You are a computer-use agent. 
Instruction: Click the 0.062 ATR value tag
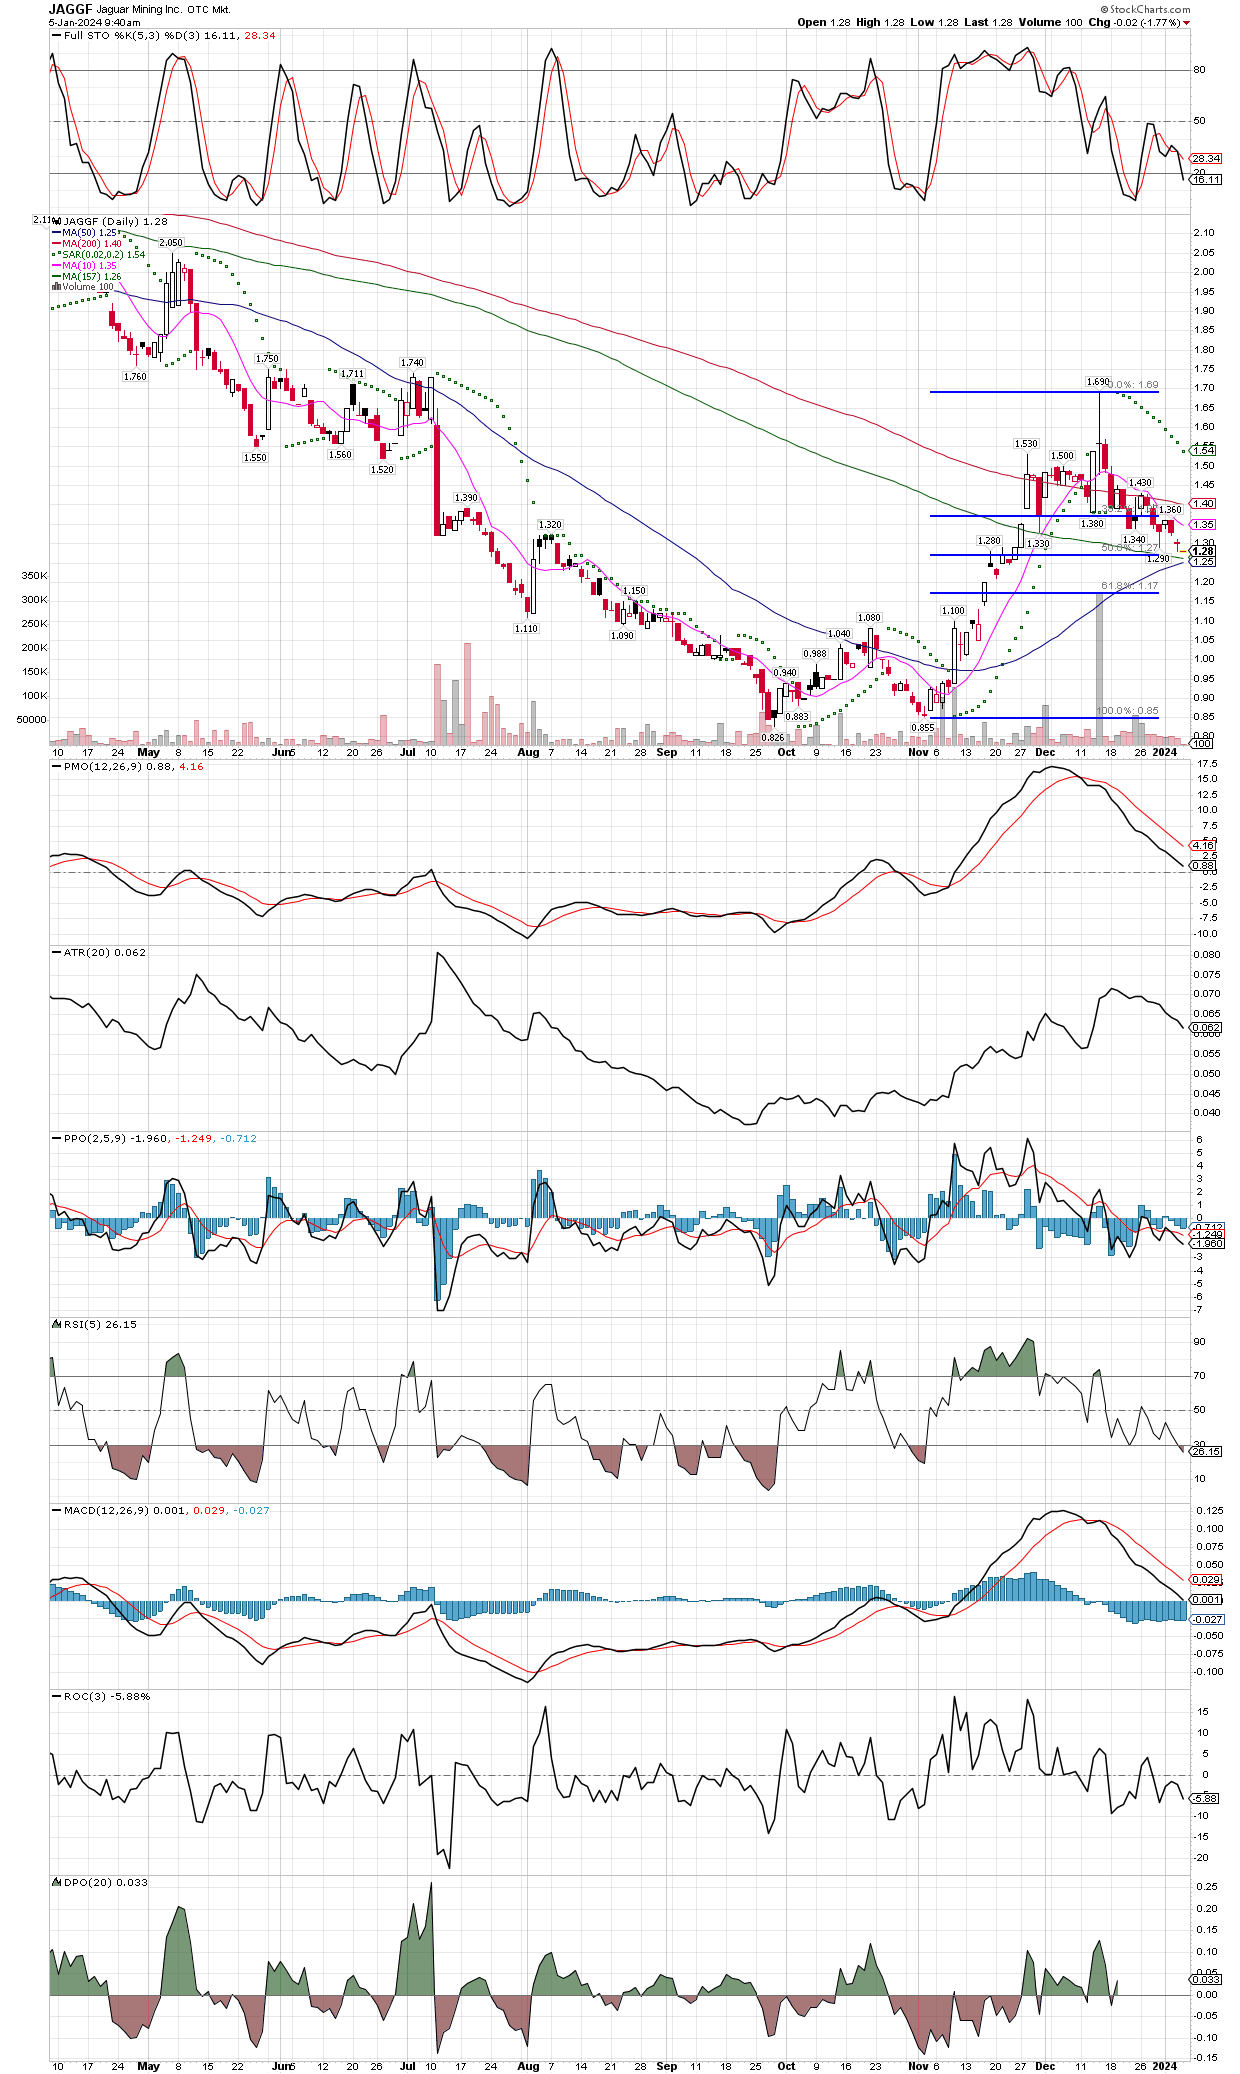coord(1207,1027)
